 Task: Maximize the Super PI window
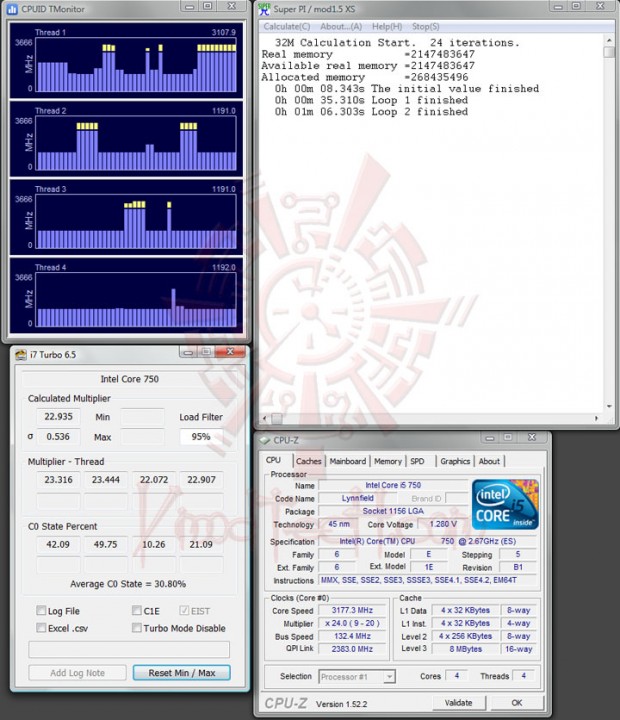[576, 6]
